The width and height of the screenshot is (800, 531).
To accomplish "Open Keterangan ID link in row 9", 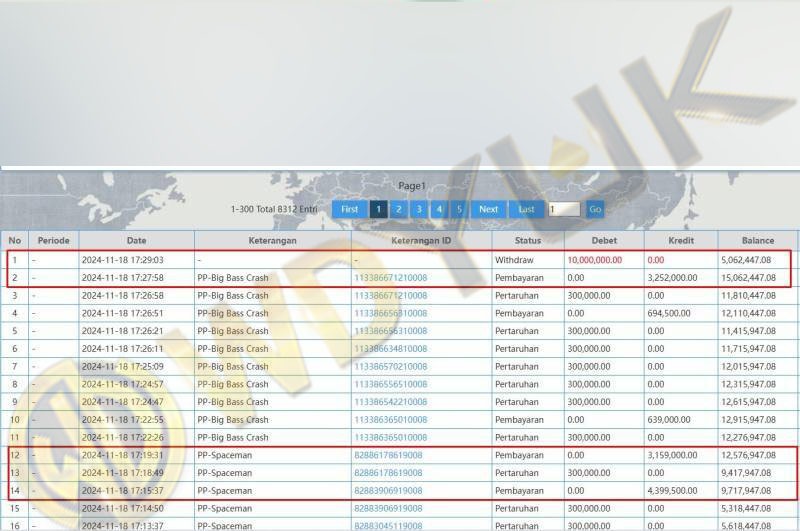I will coord(390,402).
